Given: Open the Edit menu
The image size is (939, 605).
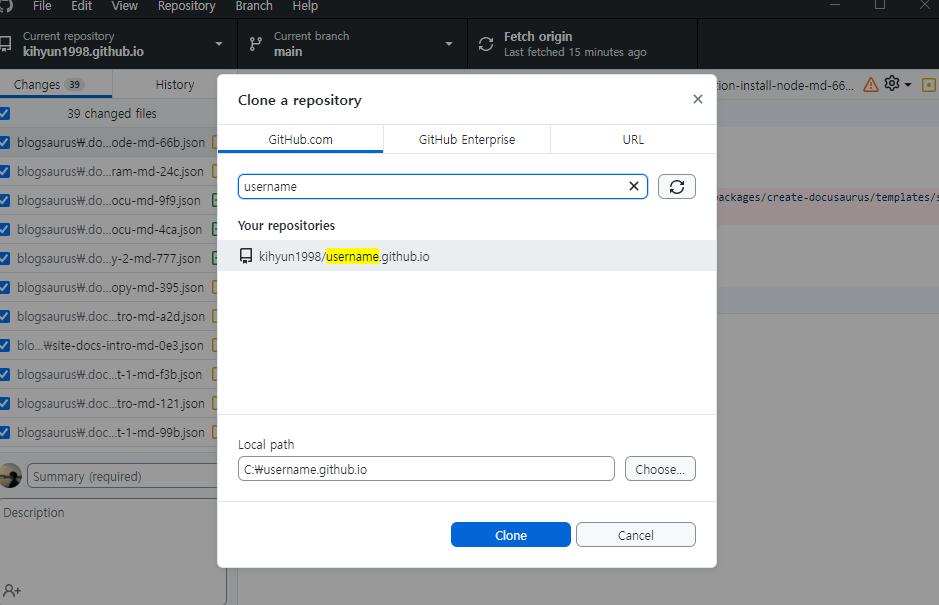Looking at the screenshot, I should (x=81, y=6).
